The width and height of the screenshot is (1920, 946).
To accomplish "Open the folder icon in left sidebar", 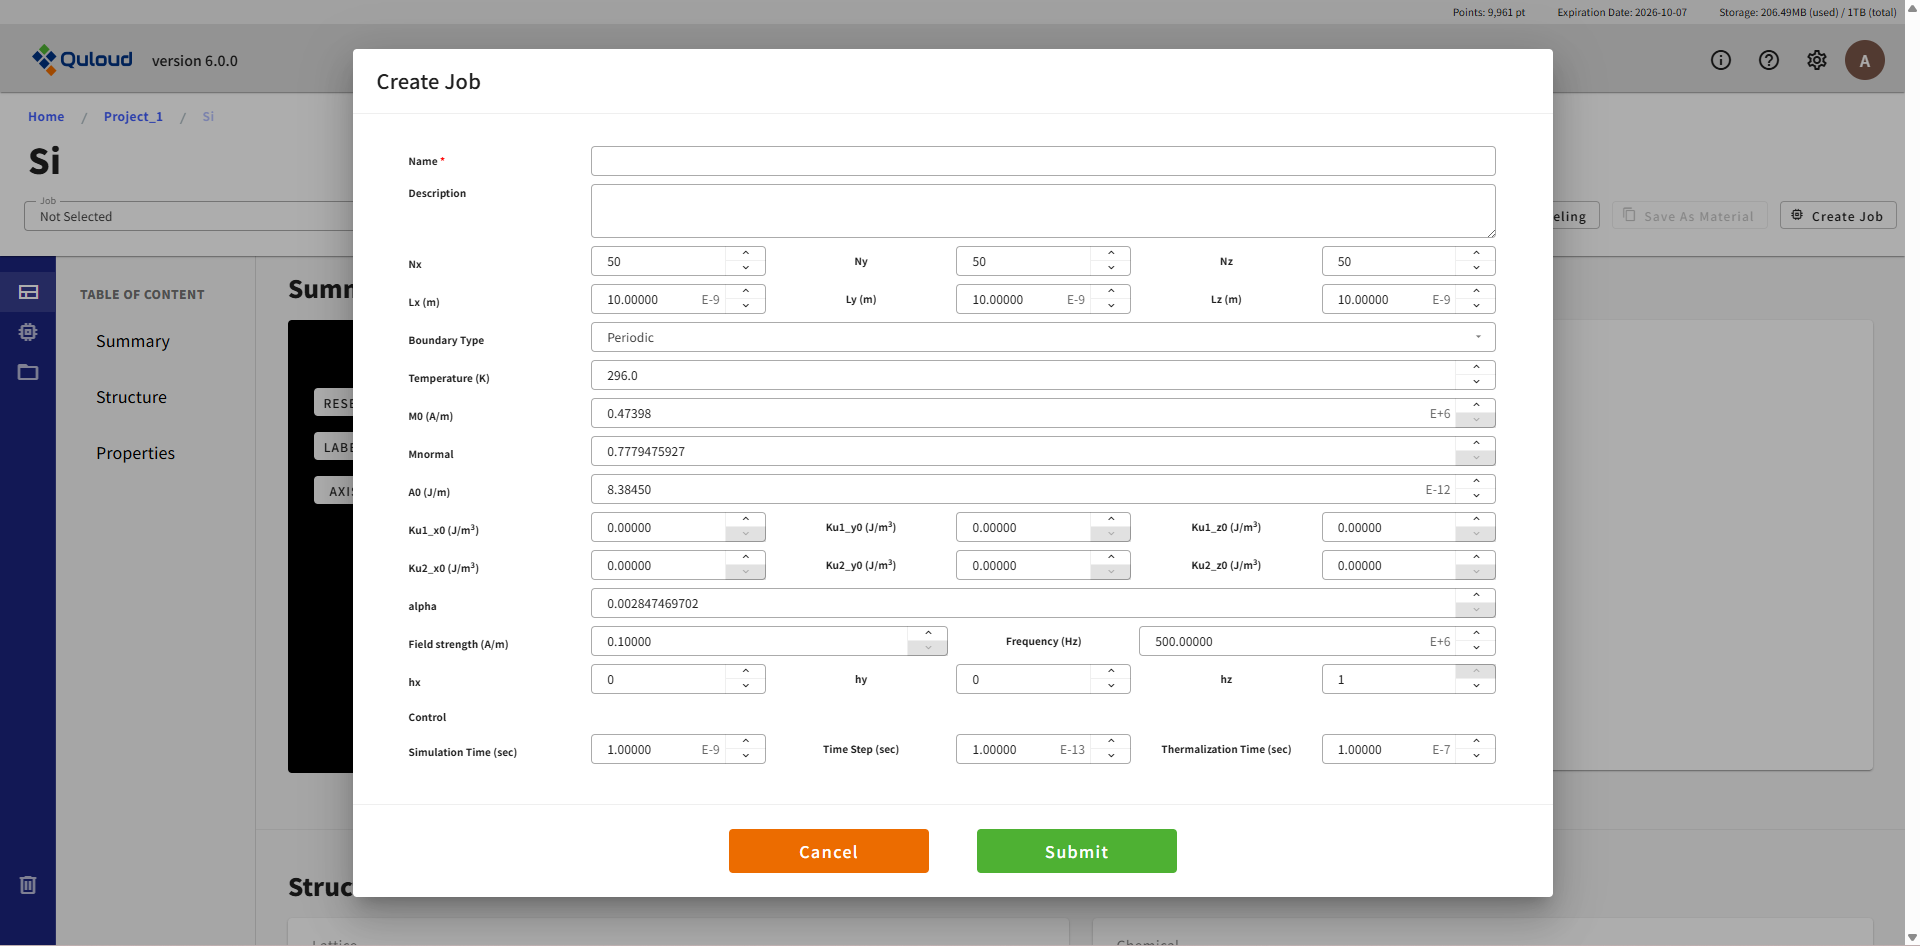I will click(x=28, y=372).
